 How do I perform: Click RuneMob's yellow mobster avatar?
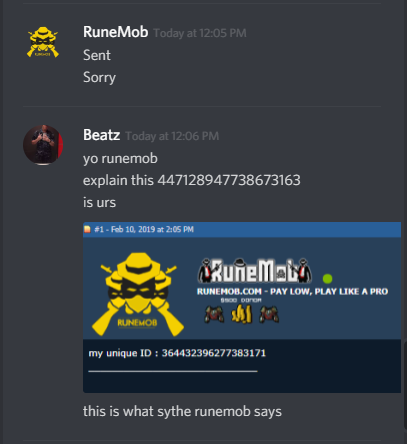43,42
